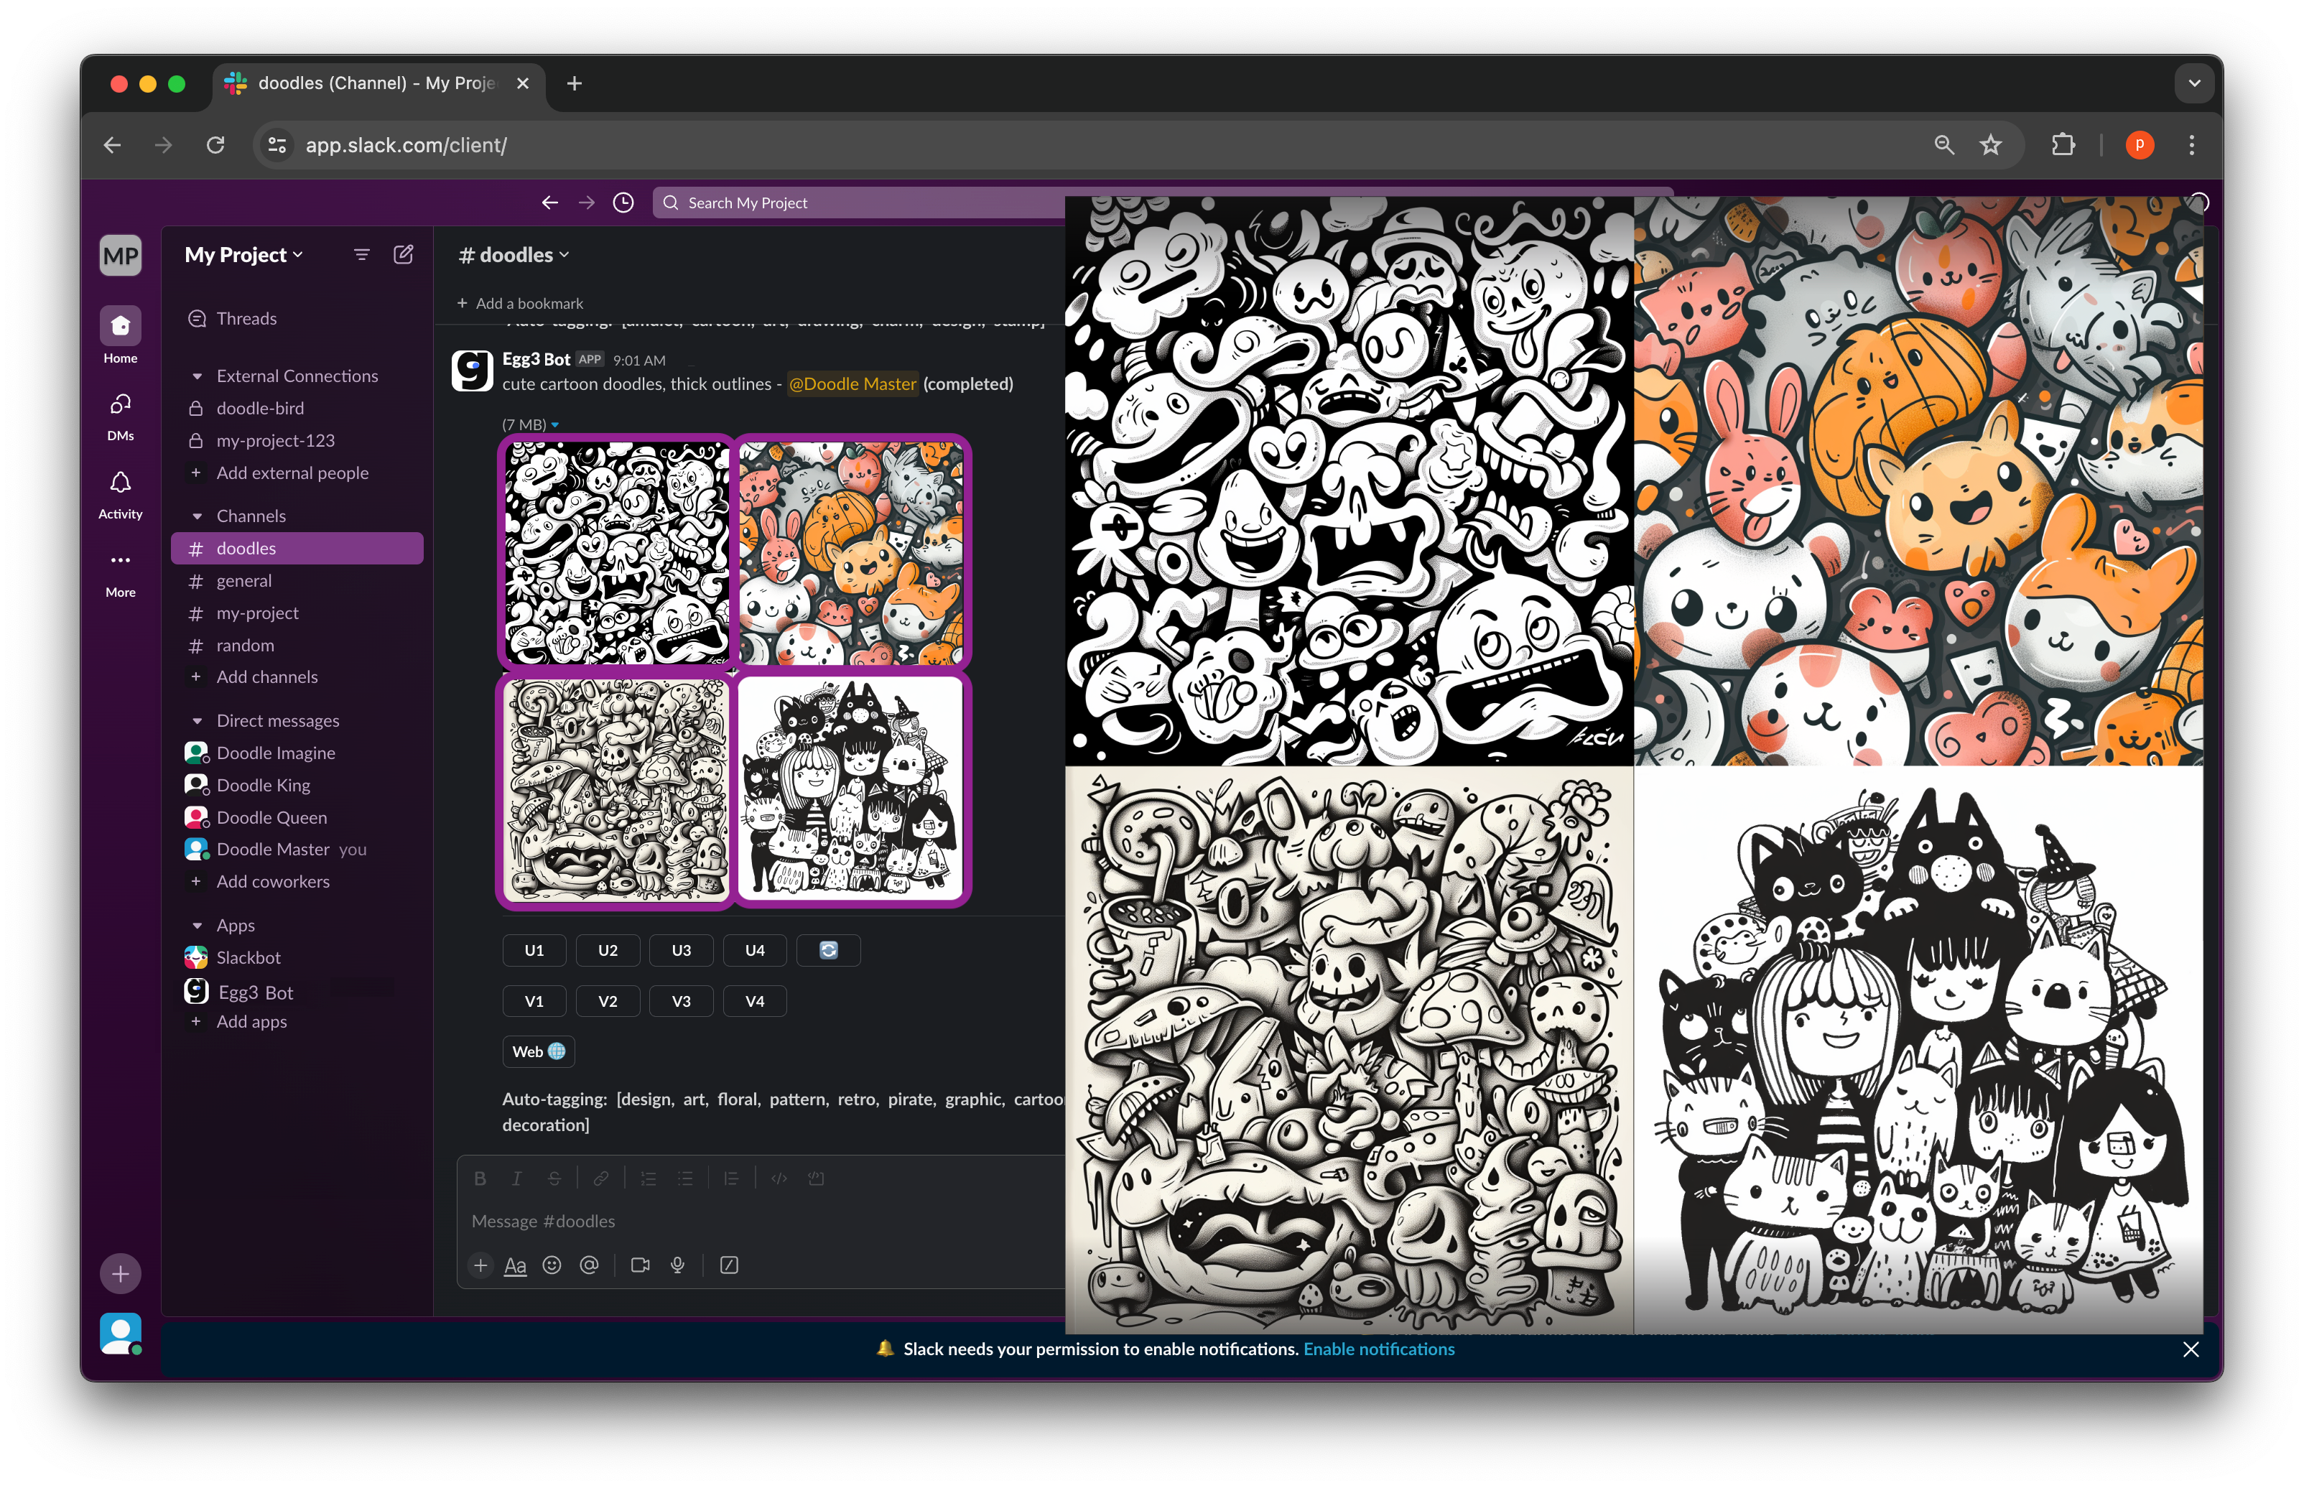Click the regenerate refresh button beside U4
The width and height of the screenshot is (2304, 1488).
tap(828, 950)
